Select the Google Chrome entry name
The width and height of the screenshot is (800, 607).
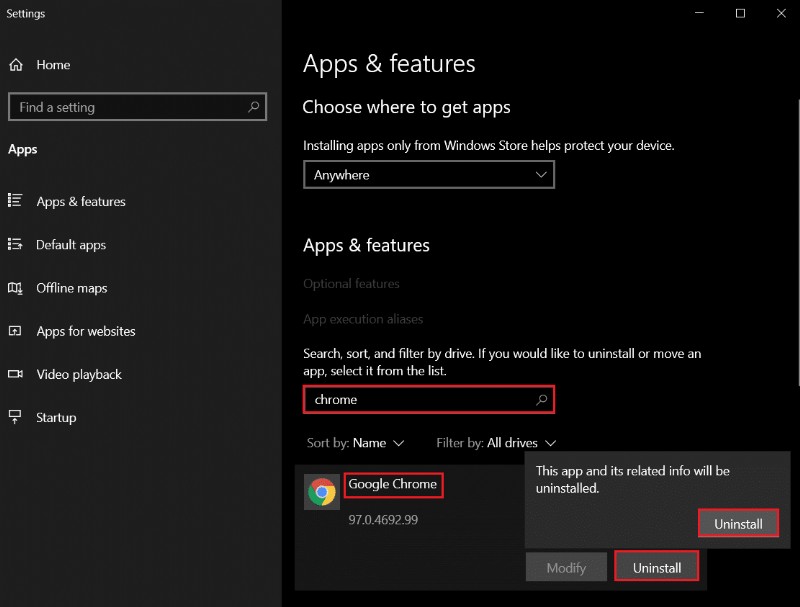tap(393, 484)
